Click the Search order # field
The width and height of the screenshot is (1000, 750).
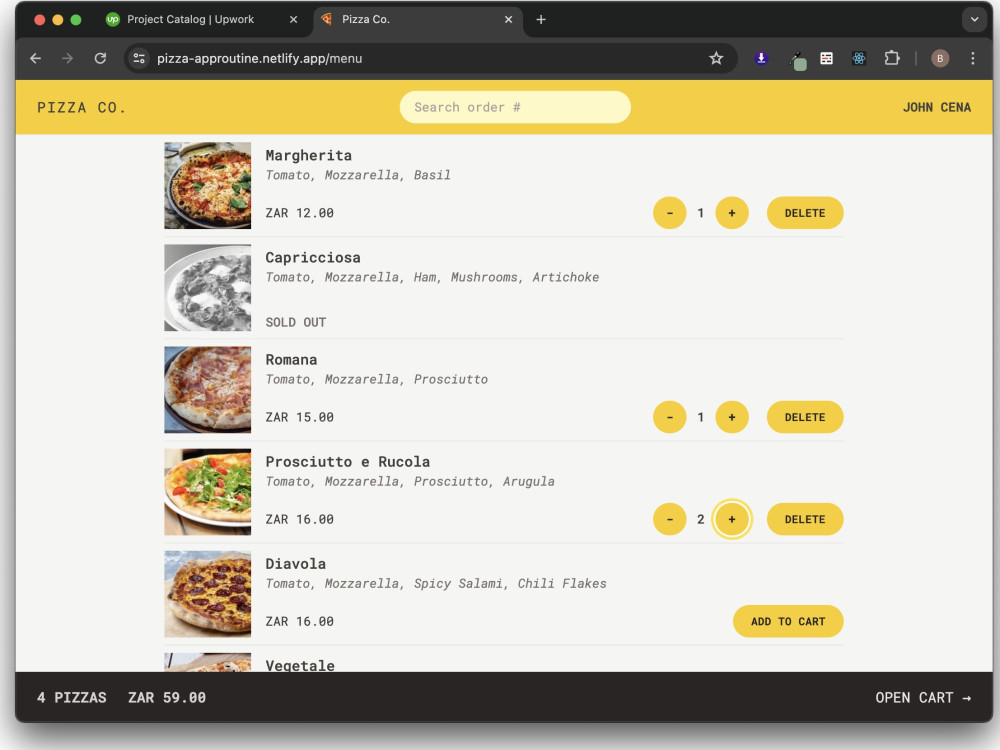point(515,107)
